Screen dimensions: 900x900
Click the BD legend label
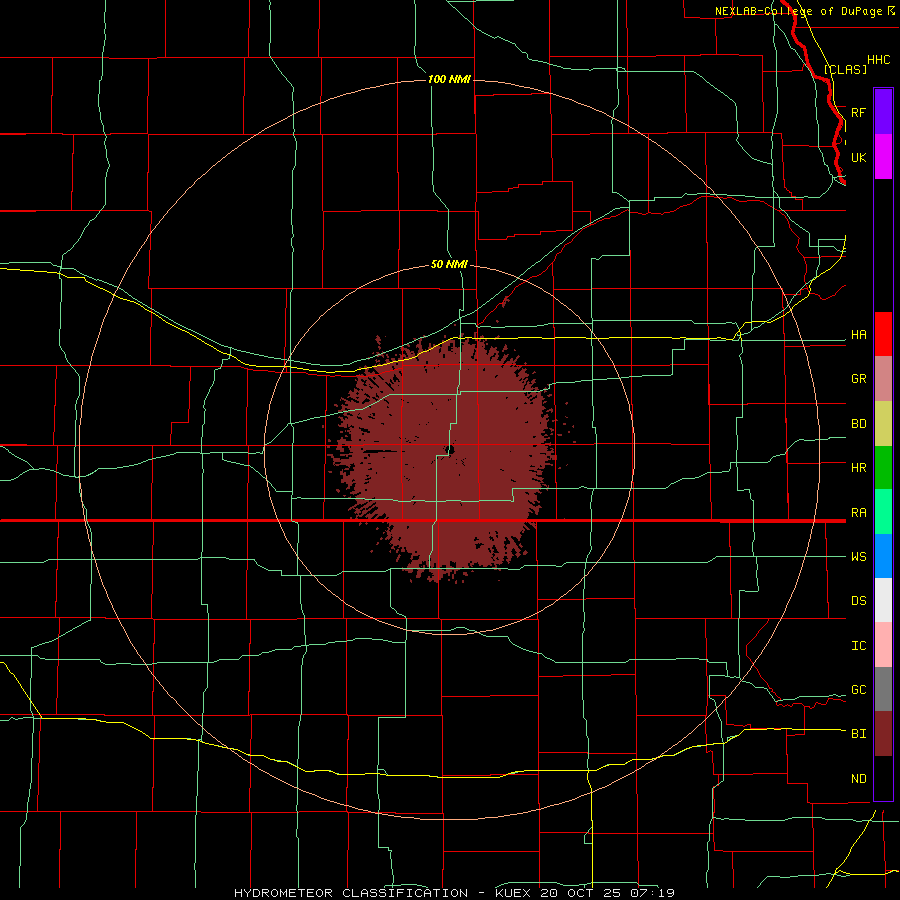tap(858, 424)
